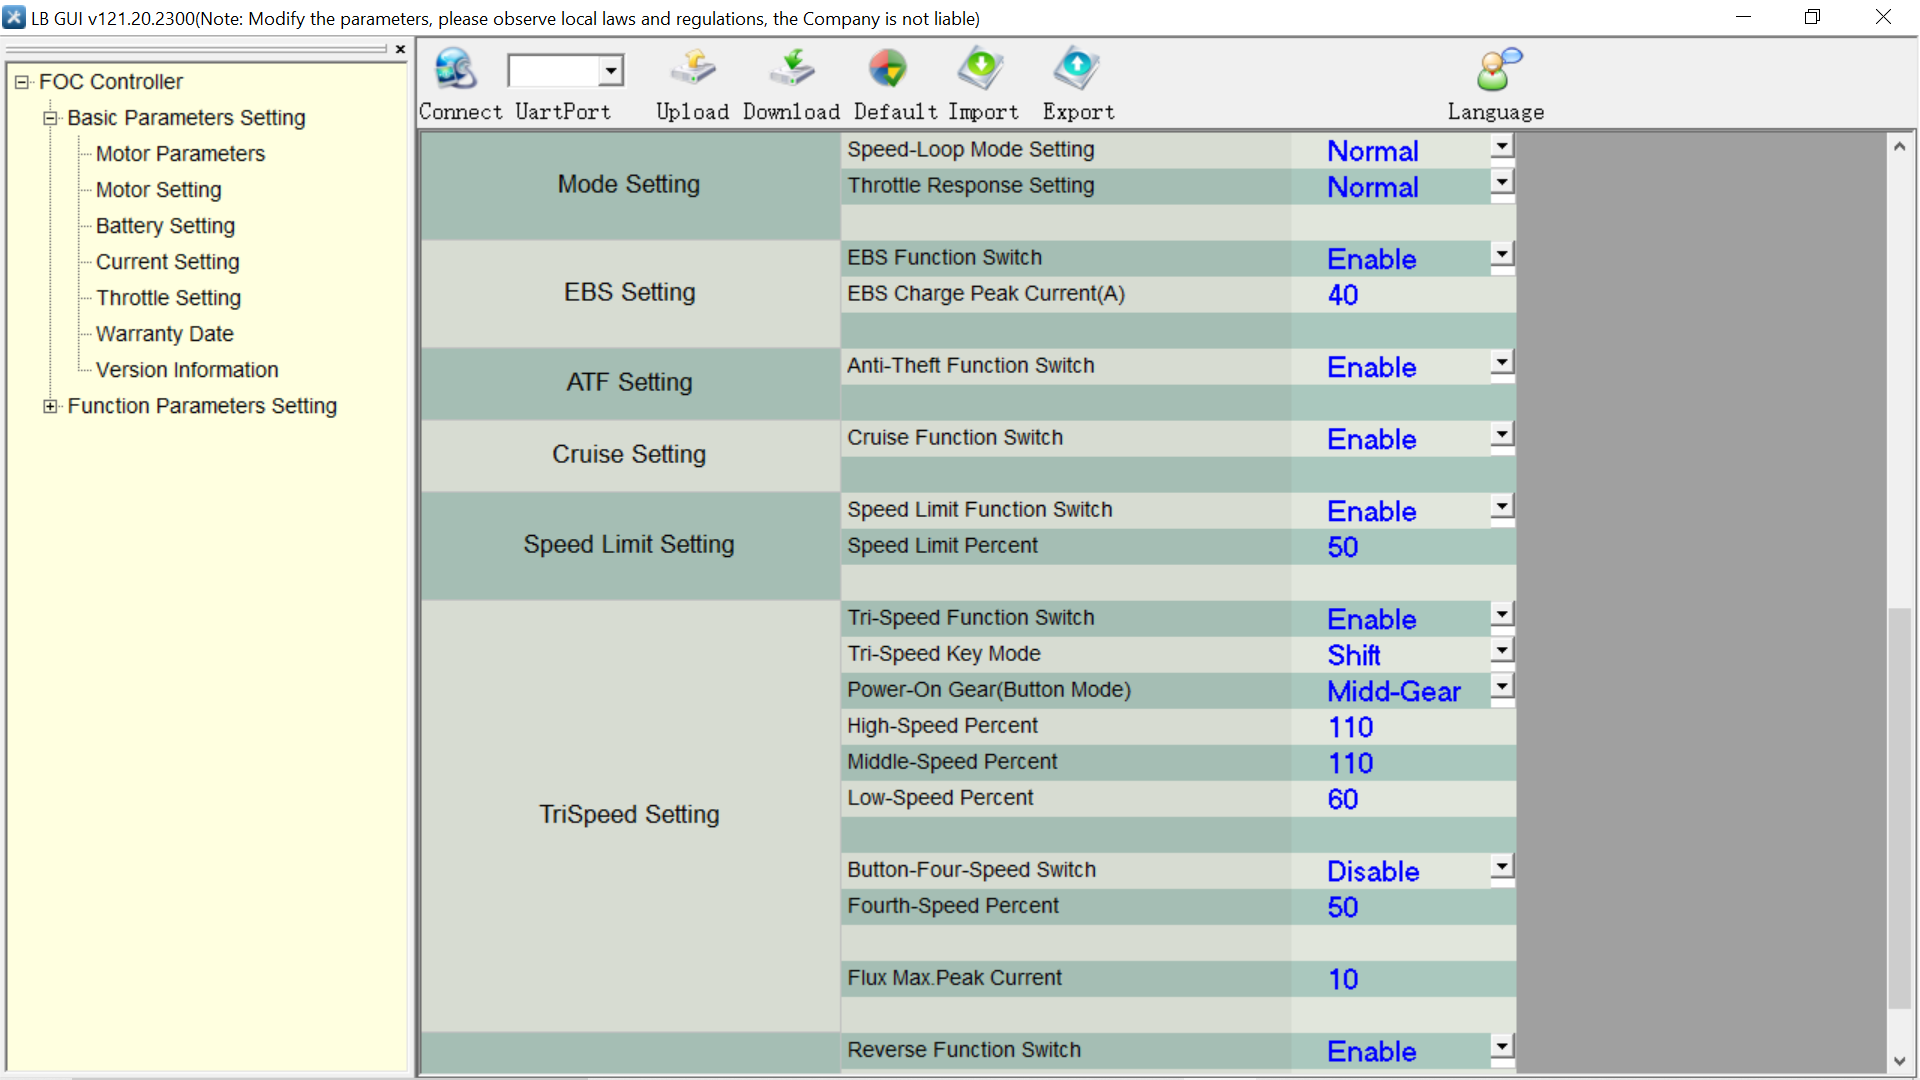Open EBS Function Switch dropdown
This screenshot has height=1080, width=1920.
pos(1501,255)
